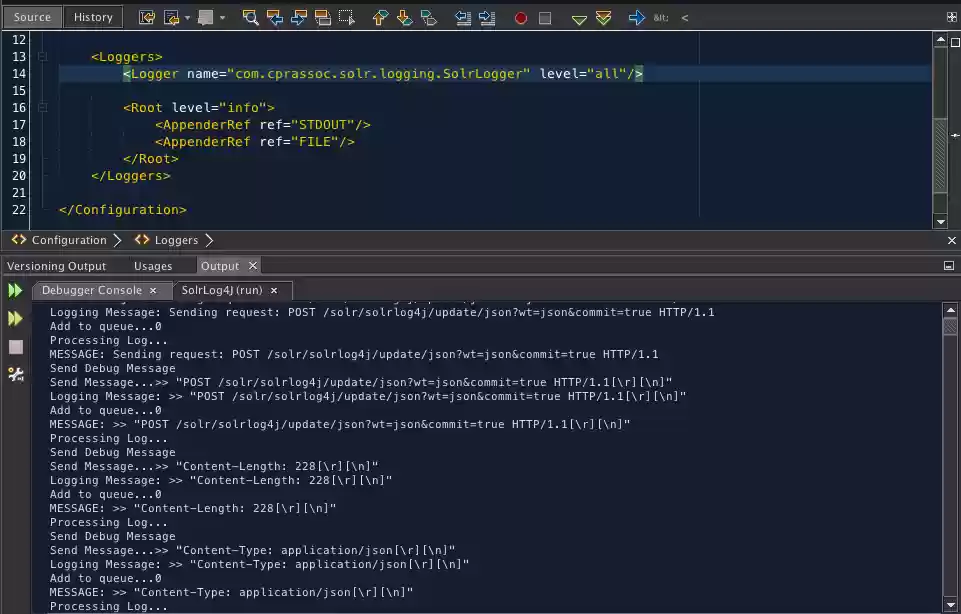Select the Find Selection magnifier icon

tap(251, 17)
